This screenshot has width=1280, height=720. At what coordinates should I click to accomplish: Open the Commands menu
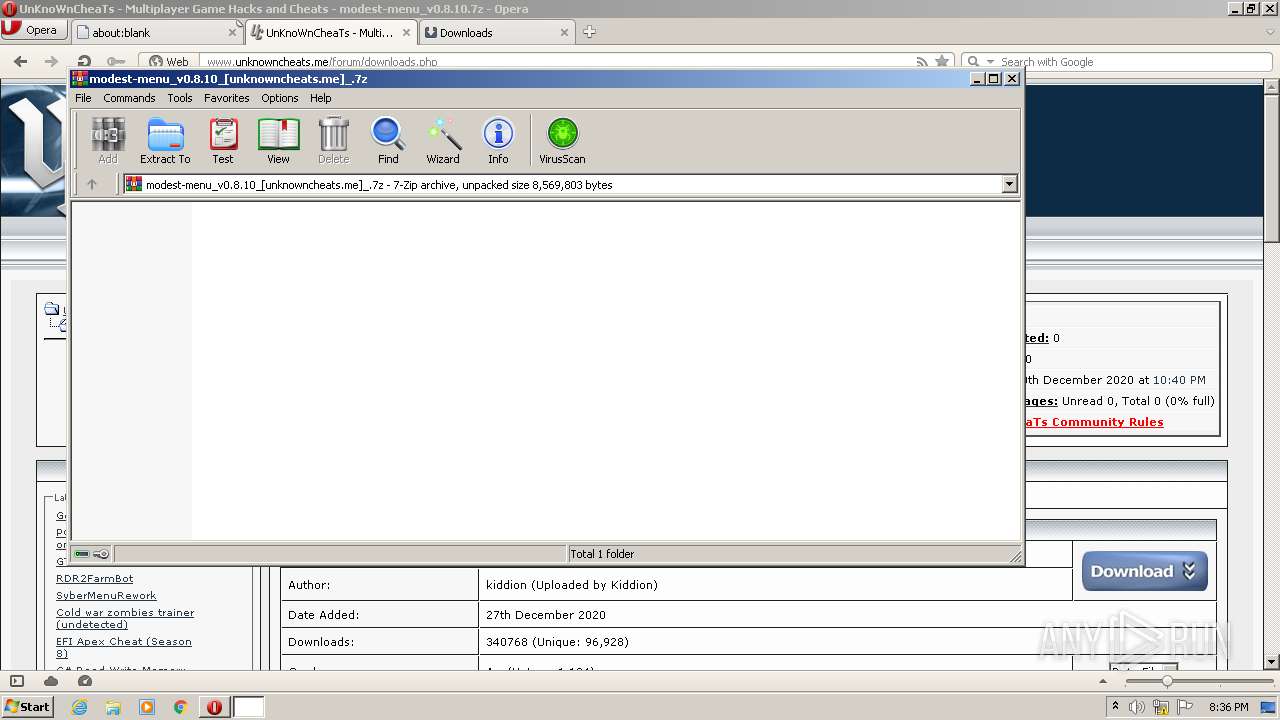point(129,98)
